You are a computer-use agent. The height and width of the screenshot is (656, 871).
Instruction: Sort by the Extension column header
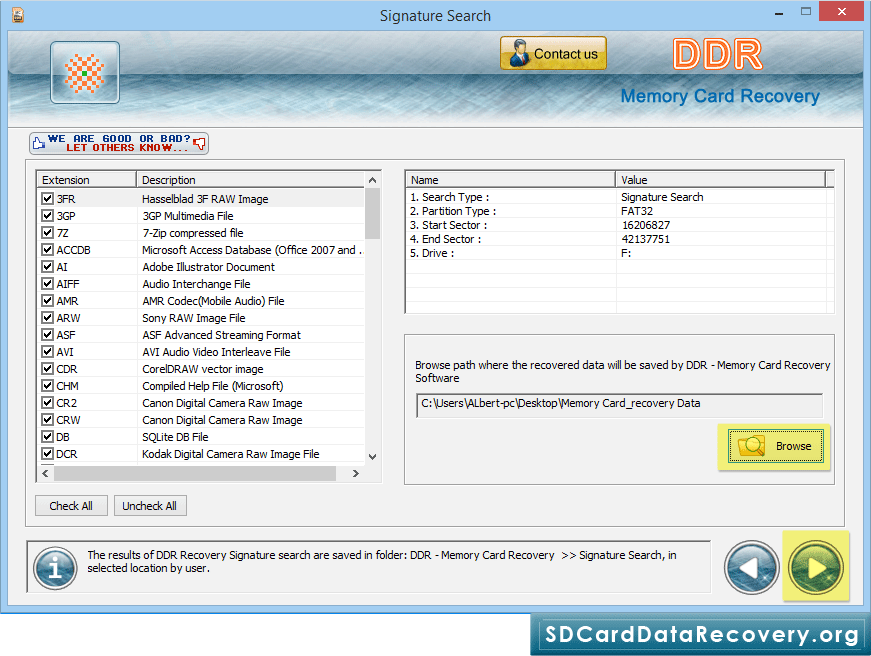[x=86, y=180]
